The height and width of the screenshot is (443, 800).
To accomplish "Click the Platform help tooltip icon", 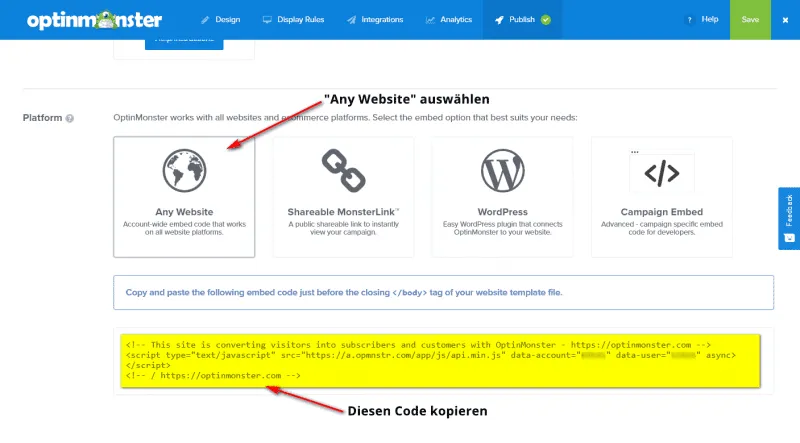I will coord(70,118).
